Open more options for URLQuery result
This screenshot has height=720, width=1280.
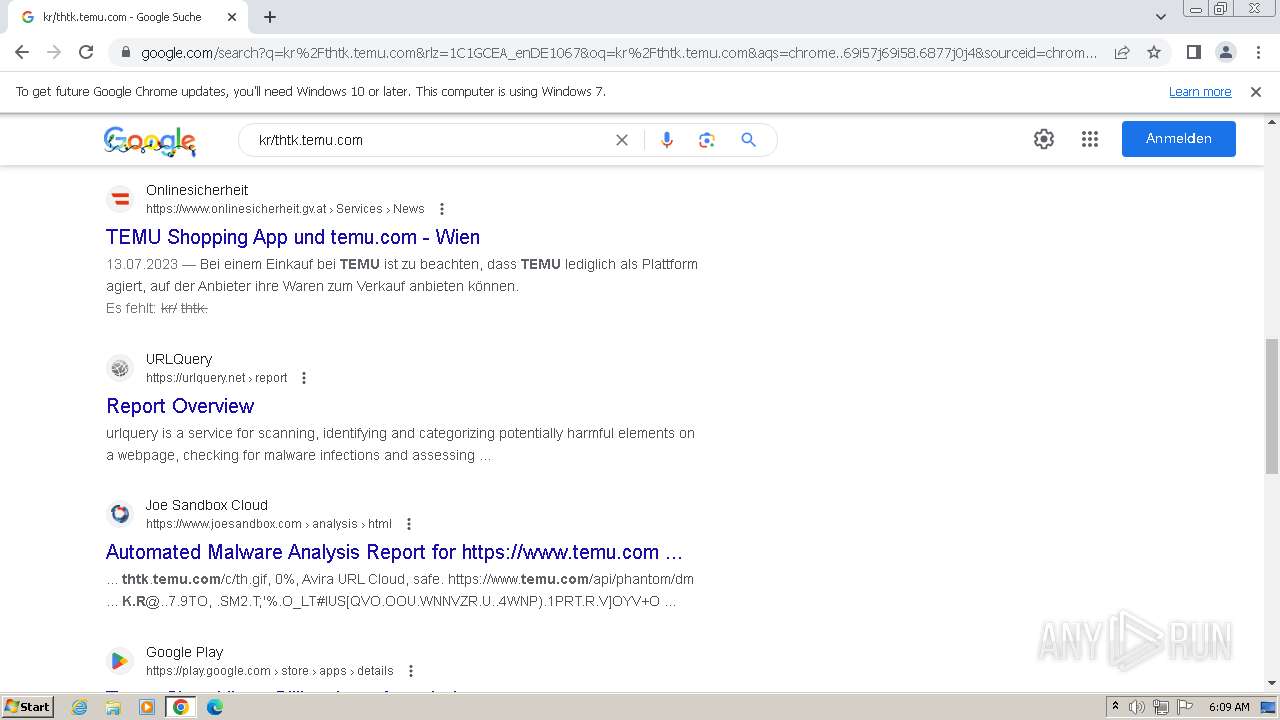pos(304,378)
